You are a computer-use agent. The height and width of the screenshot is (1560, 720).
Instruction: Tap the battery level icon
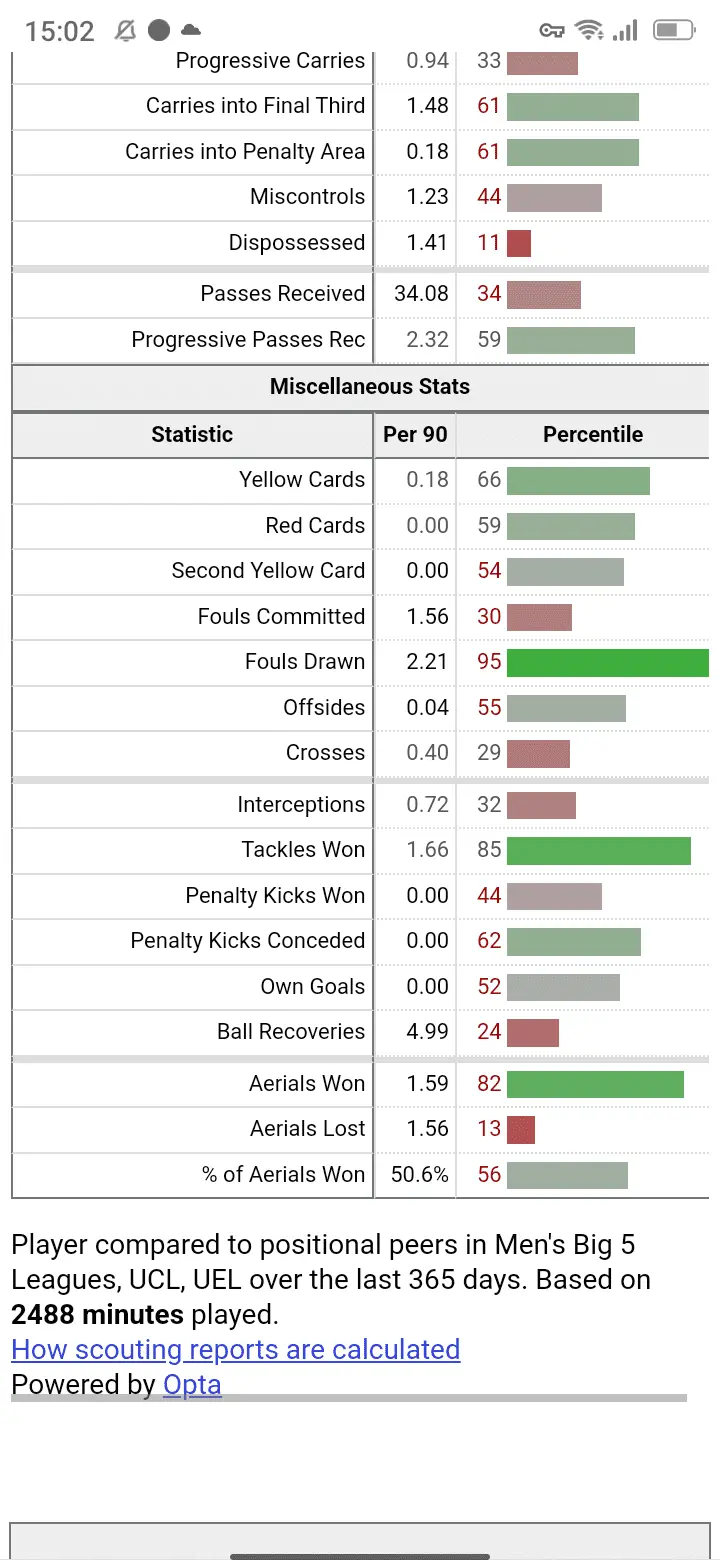tap(674, 31)
